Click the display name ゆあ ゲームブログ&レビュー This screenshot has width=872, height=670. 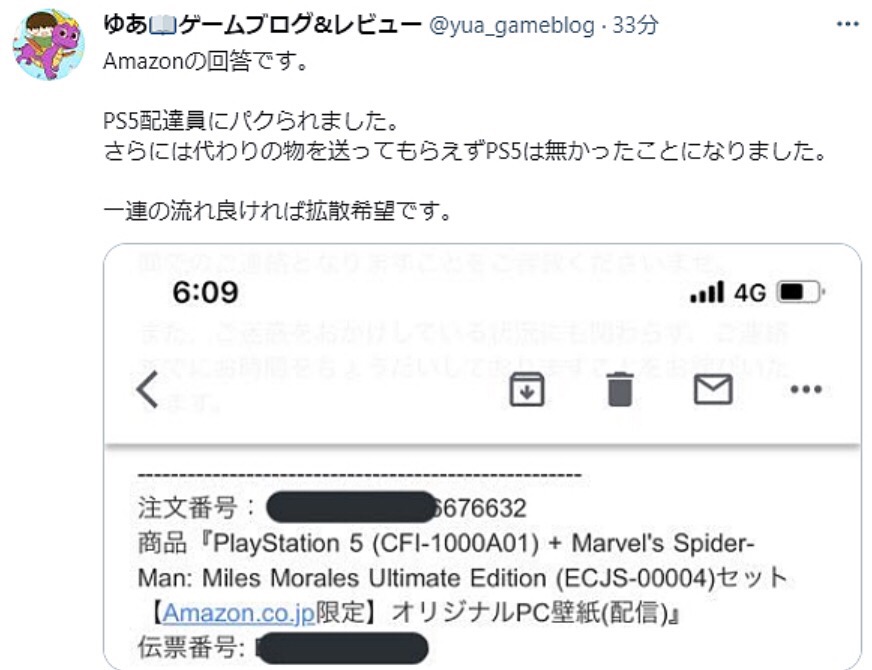point(262,24)
